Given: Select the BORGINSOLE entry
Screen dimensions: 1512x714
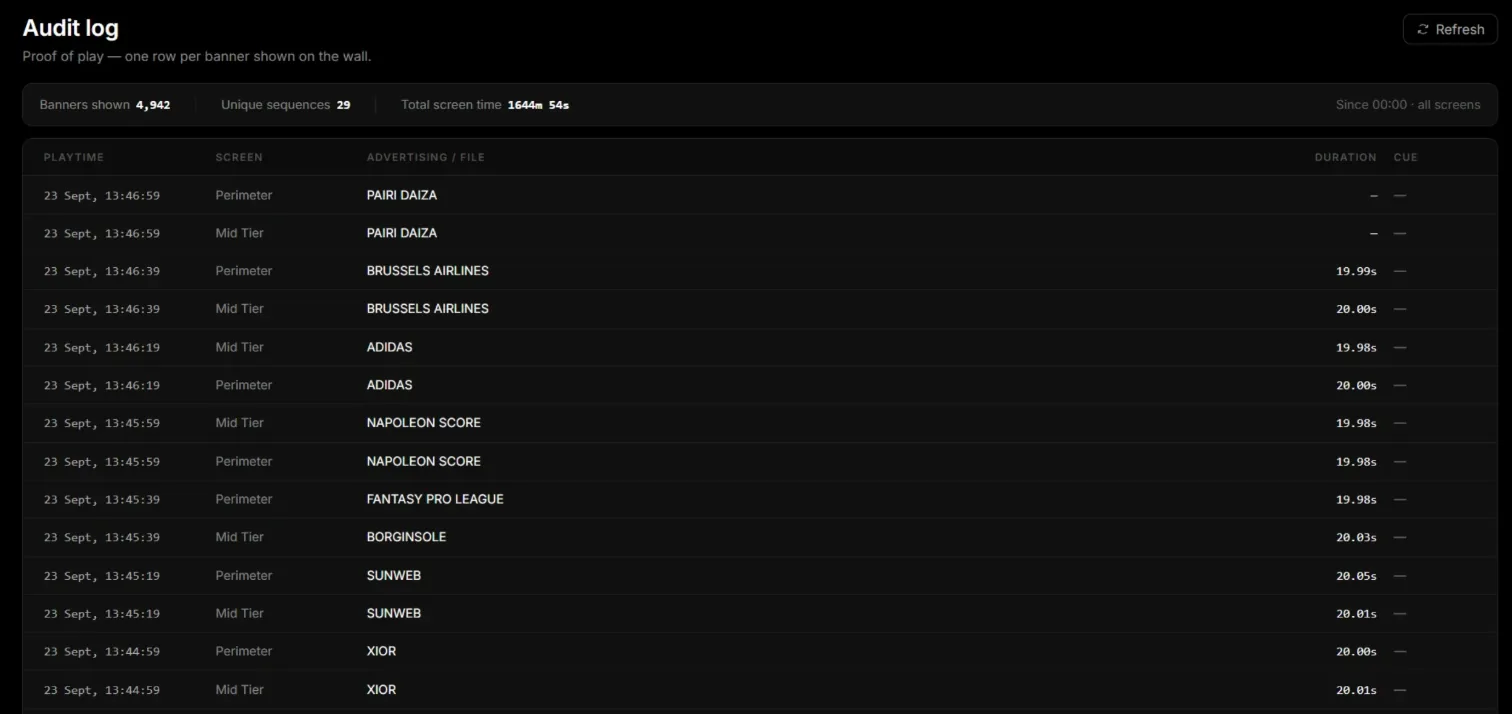Looking at the screenshot, I should (407, 537).
